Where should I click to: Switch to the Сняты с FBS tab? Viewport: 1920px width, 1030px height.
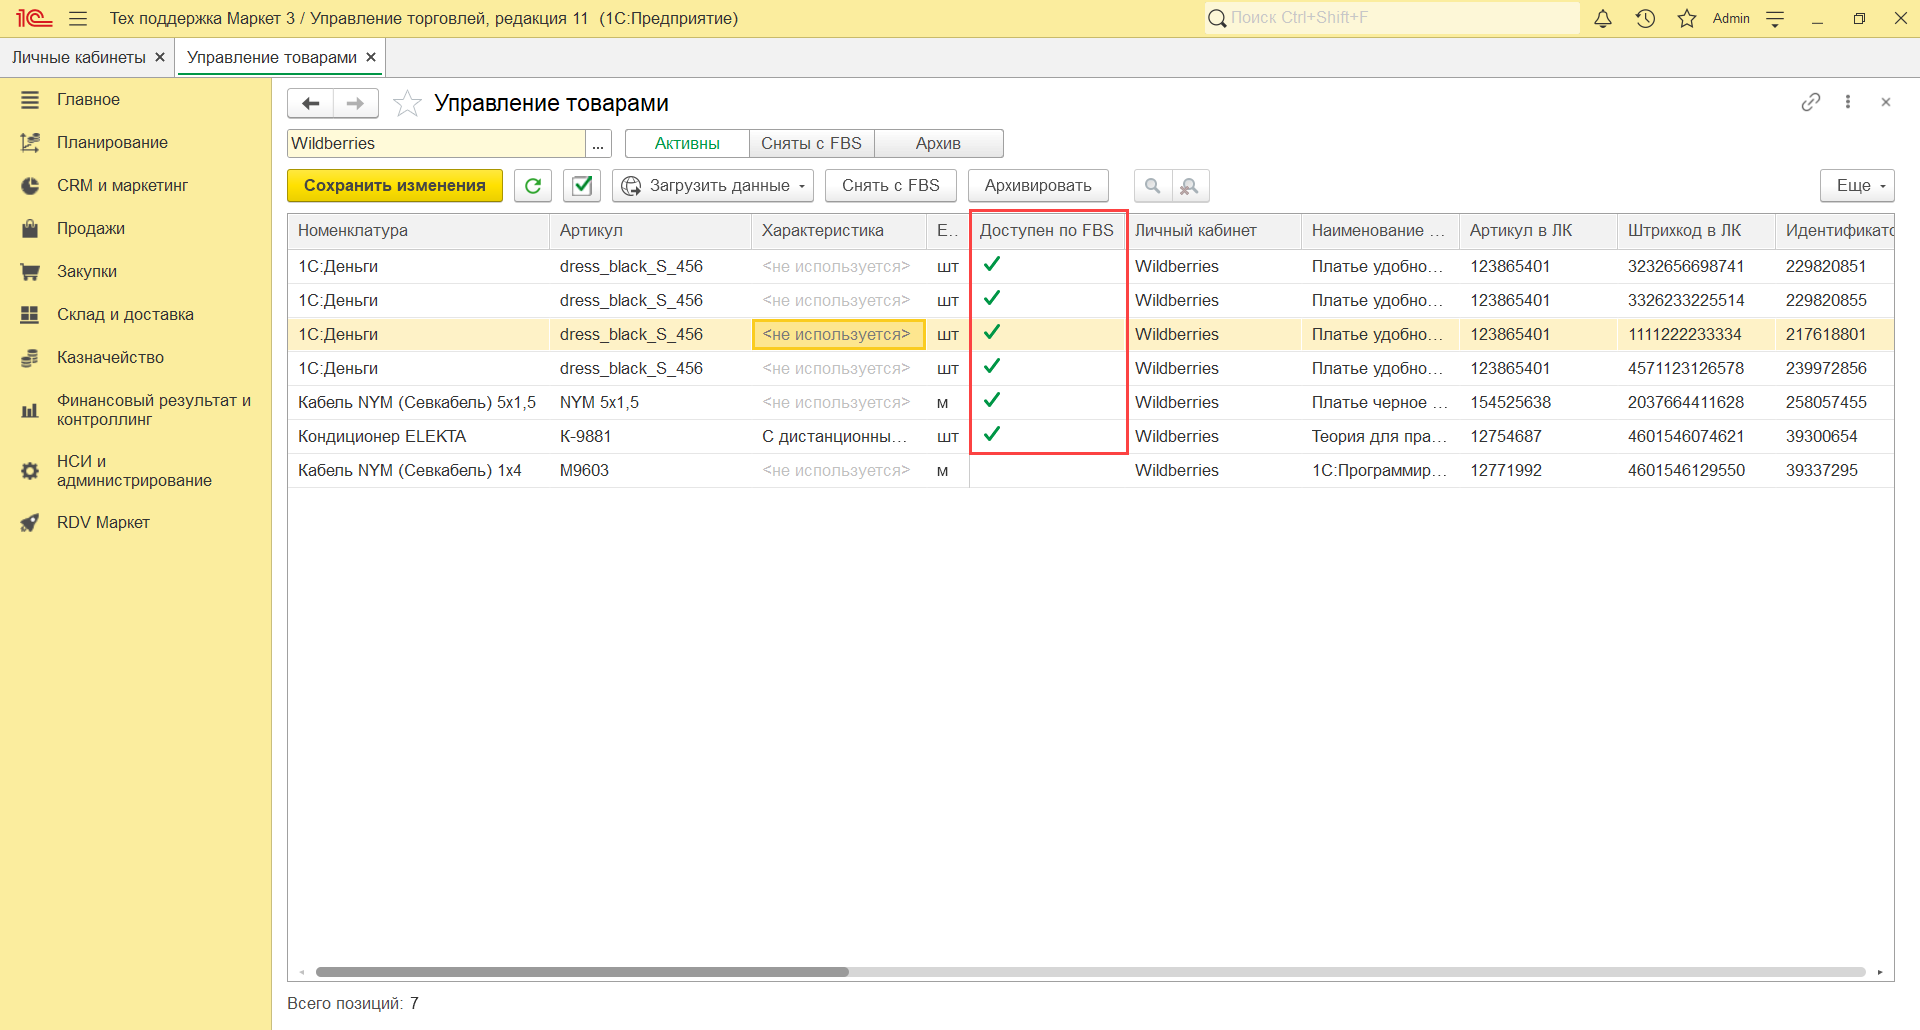811,144
